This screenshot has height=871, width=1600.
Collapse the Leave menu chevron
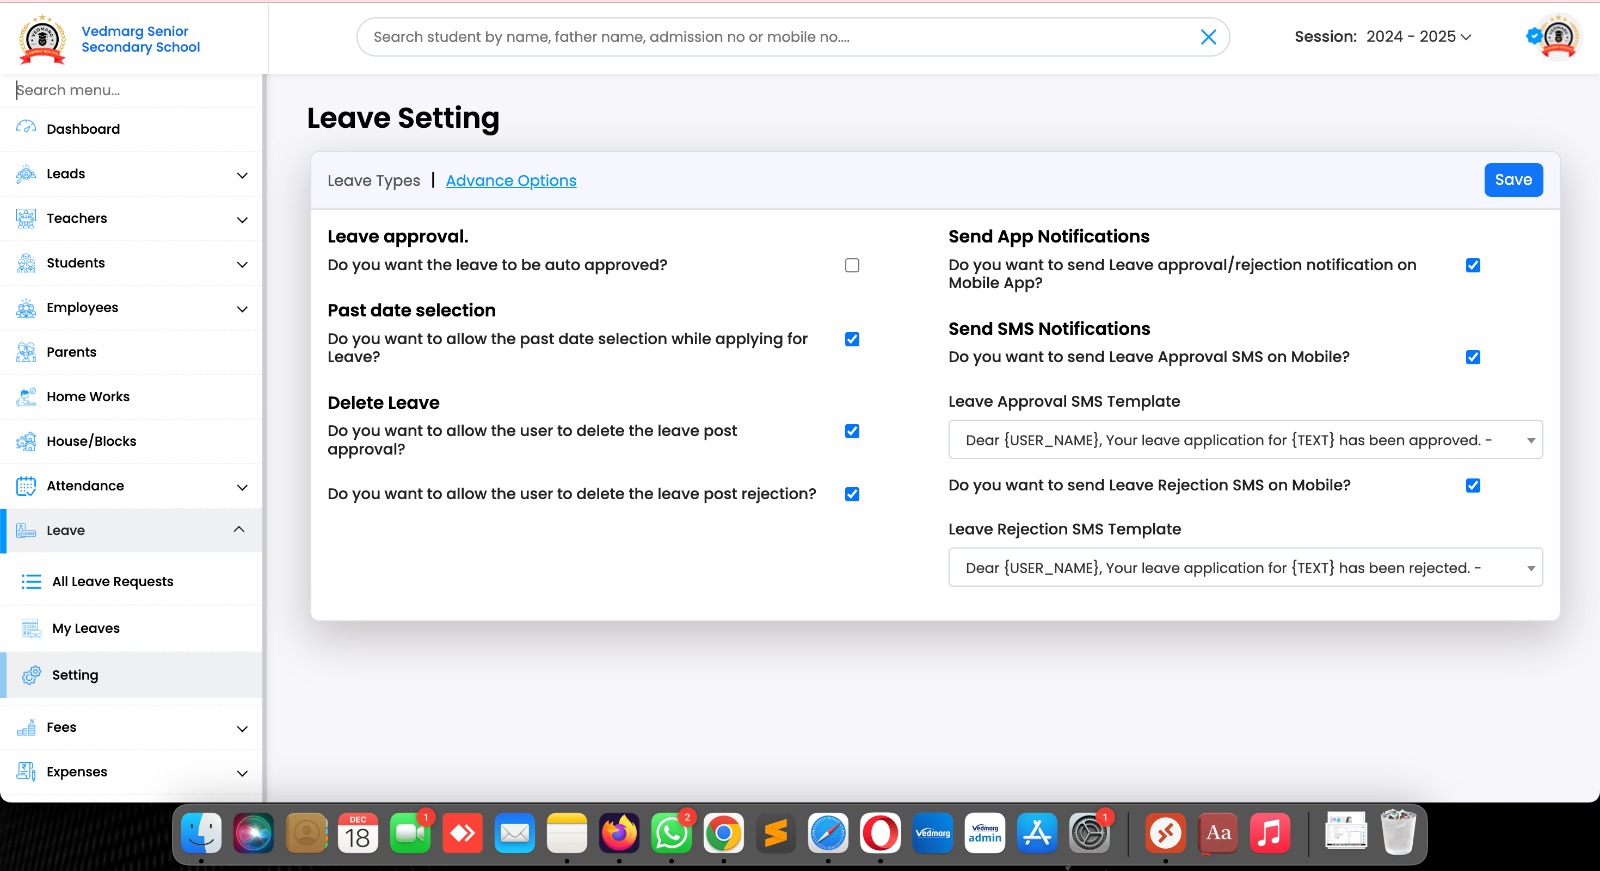(239, 529)
